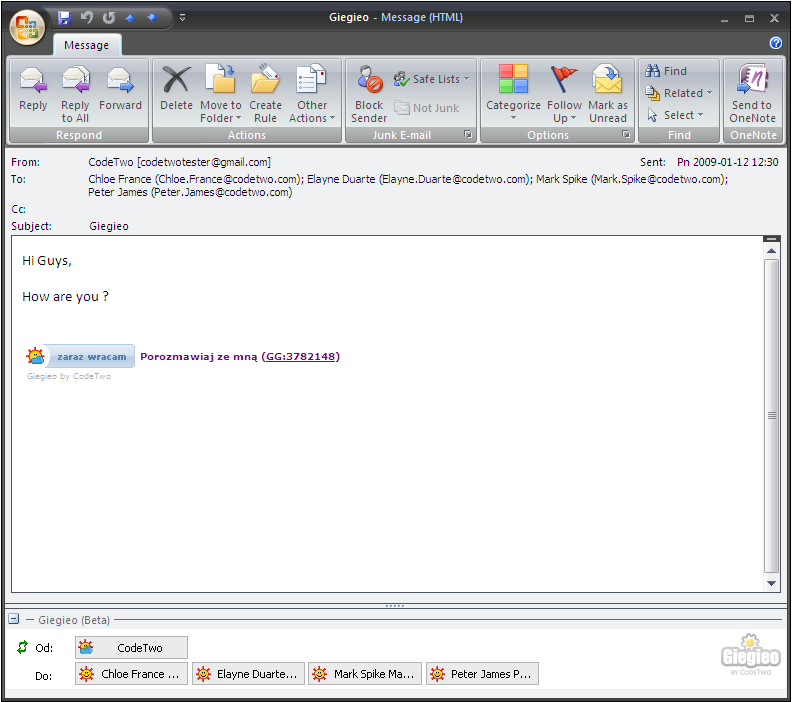Click CodeTwo sender contact button
The height and width of the screenshot is (702, 792).
click(x=131, y=647)
